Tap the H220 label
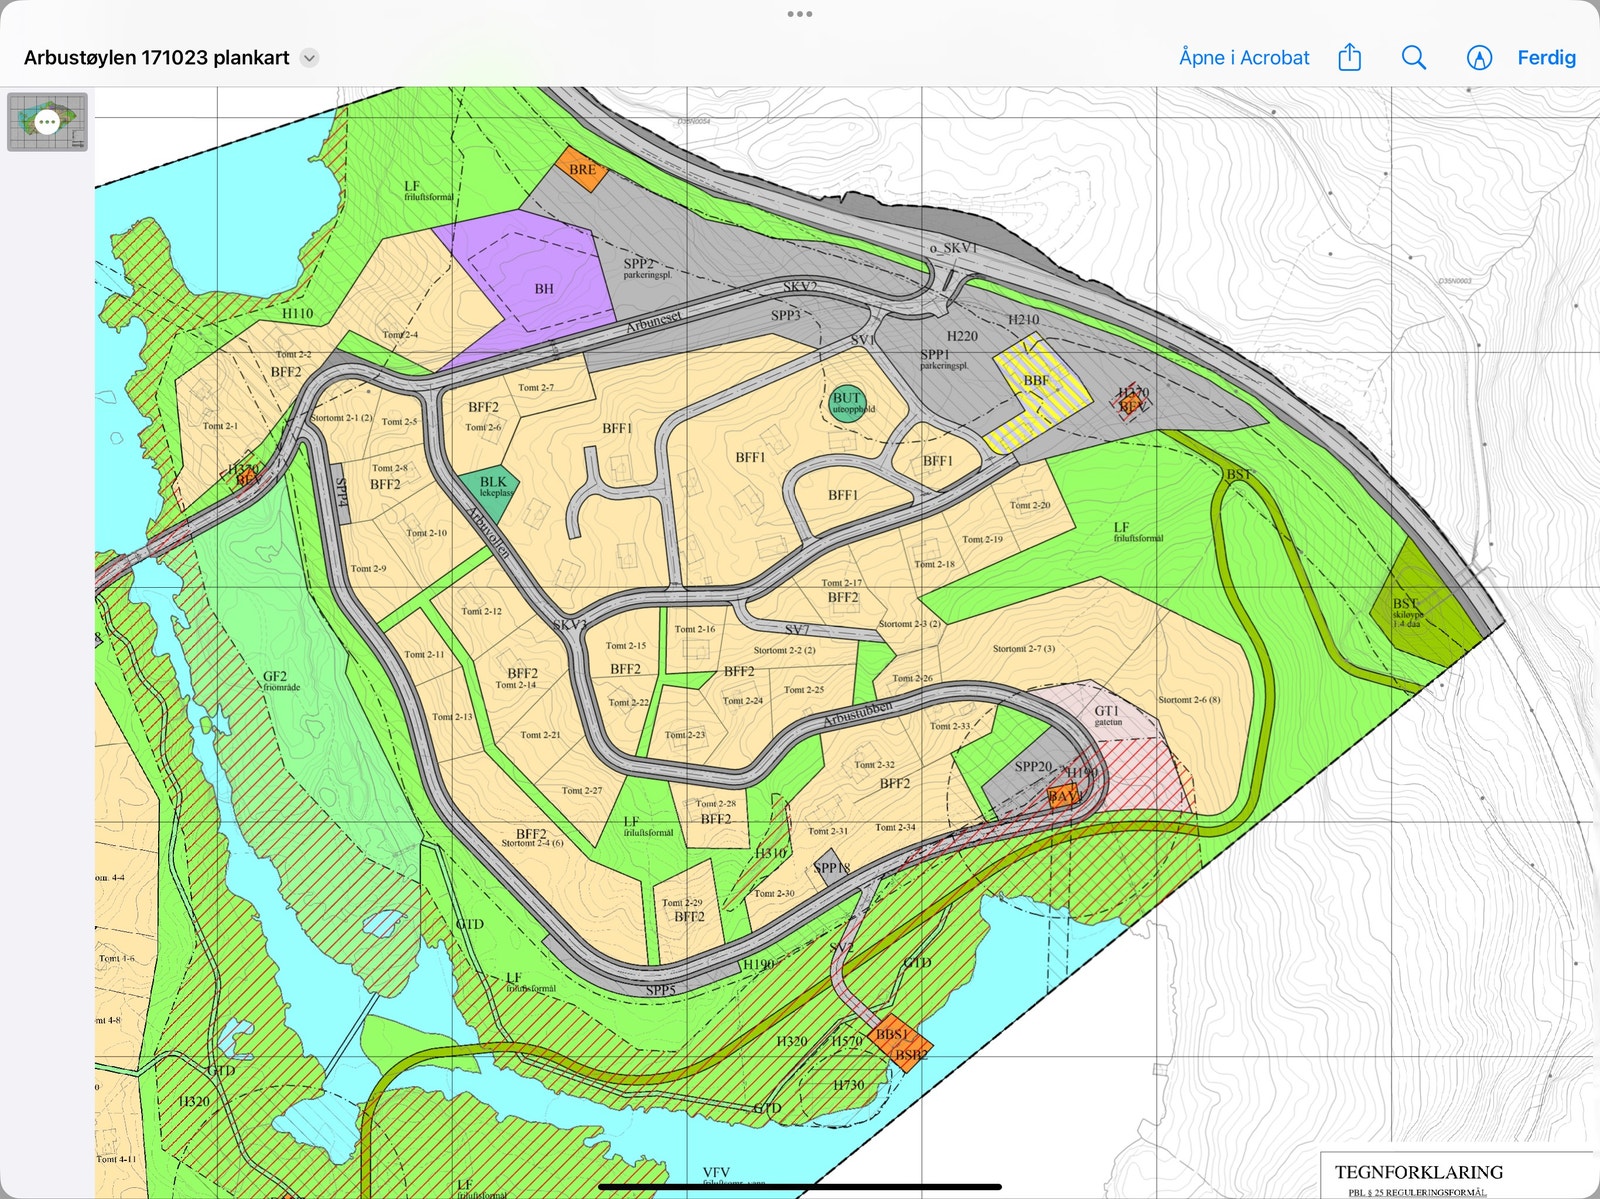The image size is (1600, 1199). [x=962, y=336]
